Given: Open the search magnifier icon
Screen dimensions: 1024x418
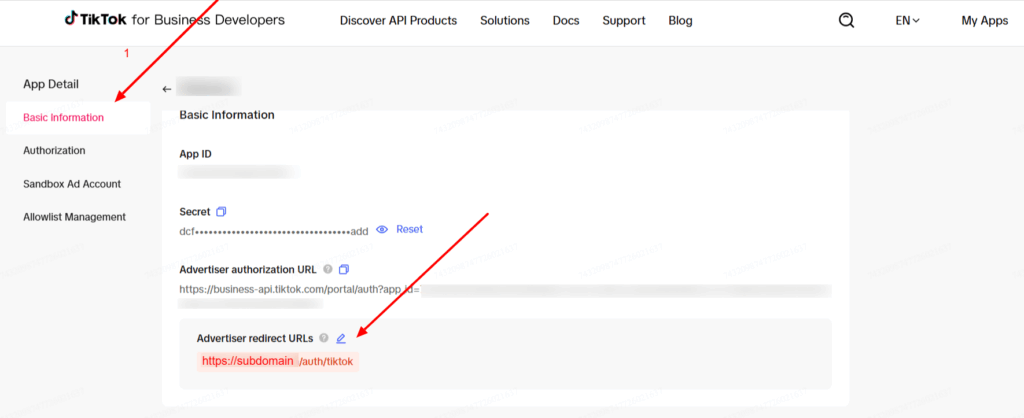Looking at the screenshot, I should tap(846, 20).
